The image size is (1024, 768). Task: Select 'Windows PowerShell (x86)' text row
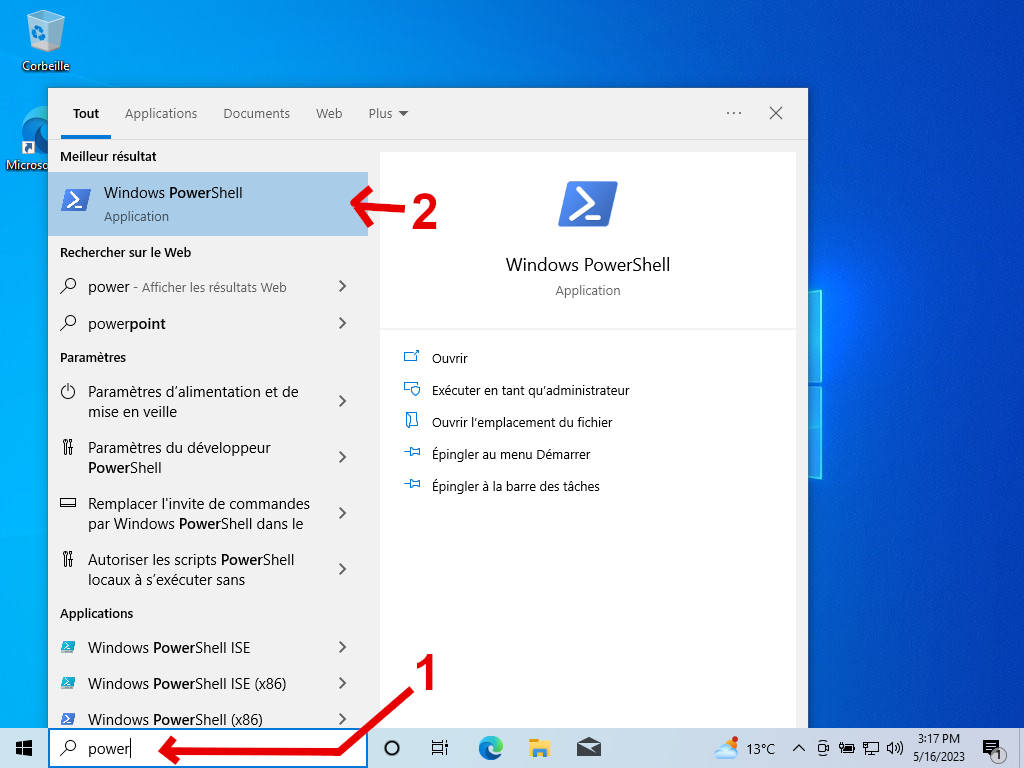175,719
